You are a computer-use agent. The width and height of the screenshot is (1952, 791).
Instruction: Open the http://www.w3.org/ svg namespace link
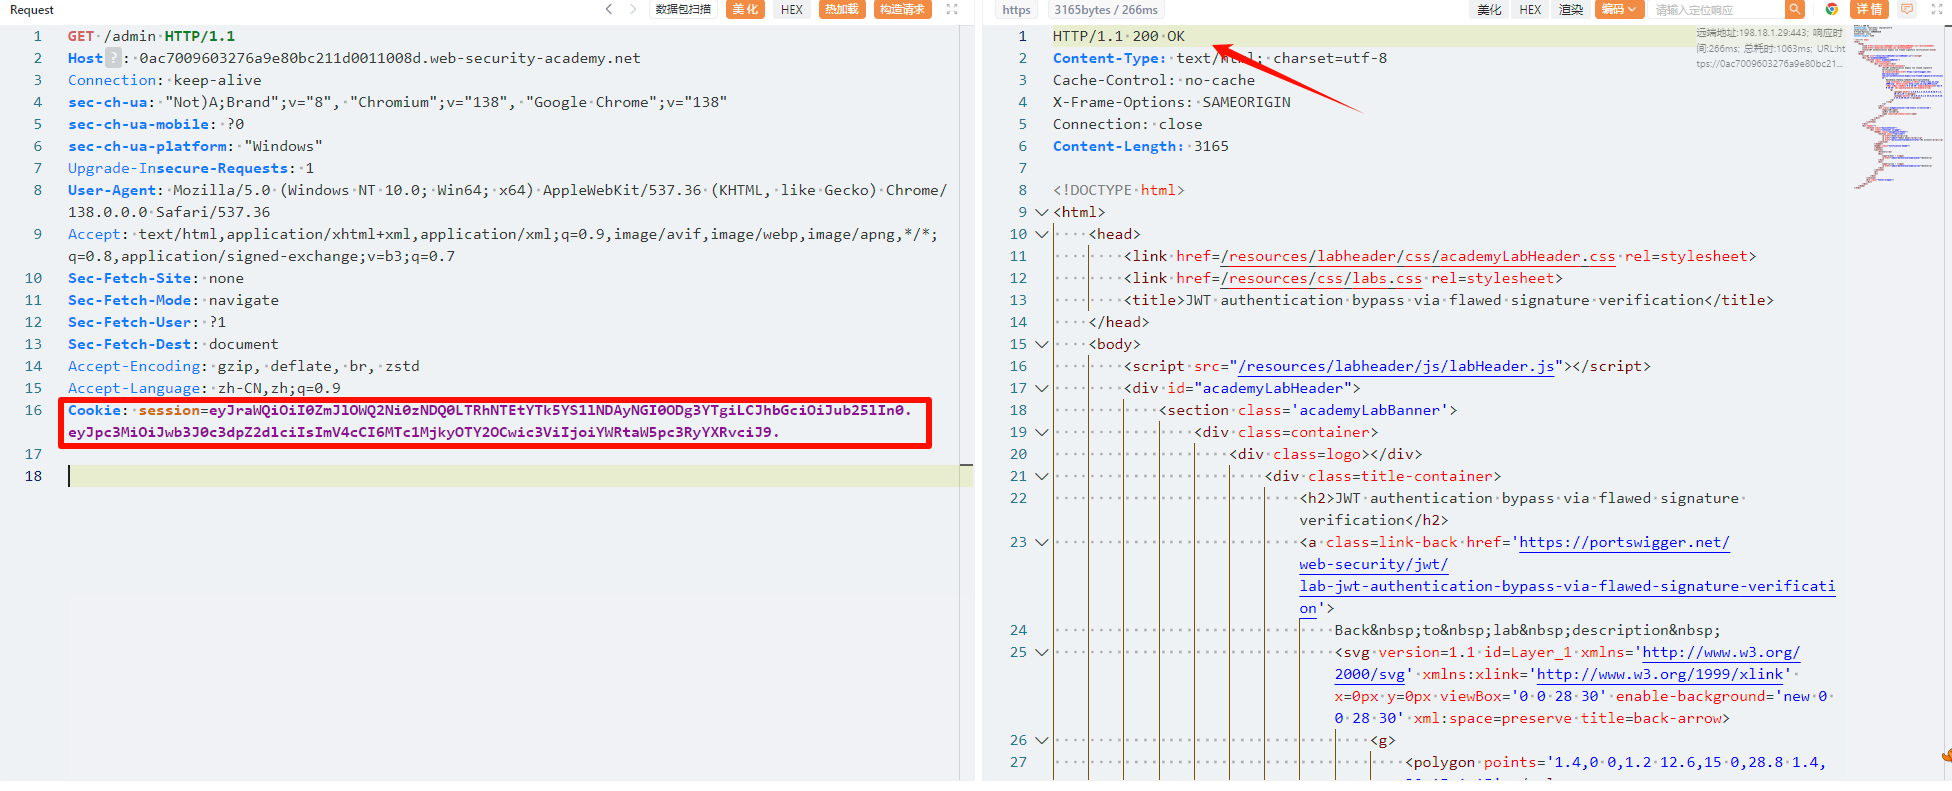pos(1721,652)
